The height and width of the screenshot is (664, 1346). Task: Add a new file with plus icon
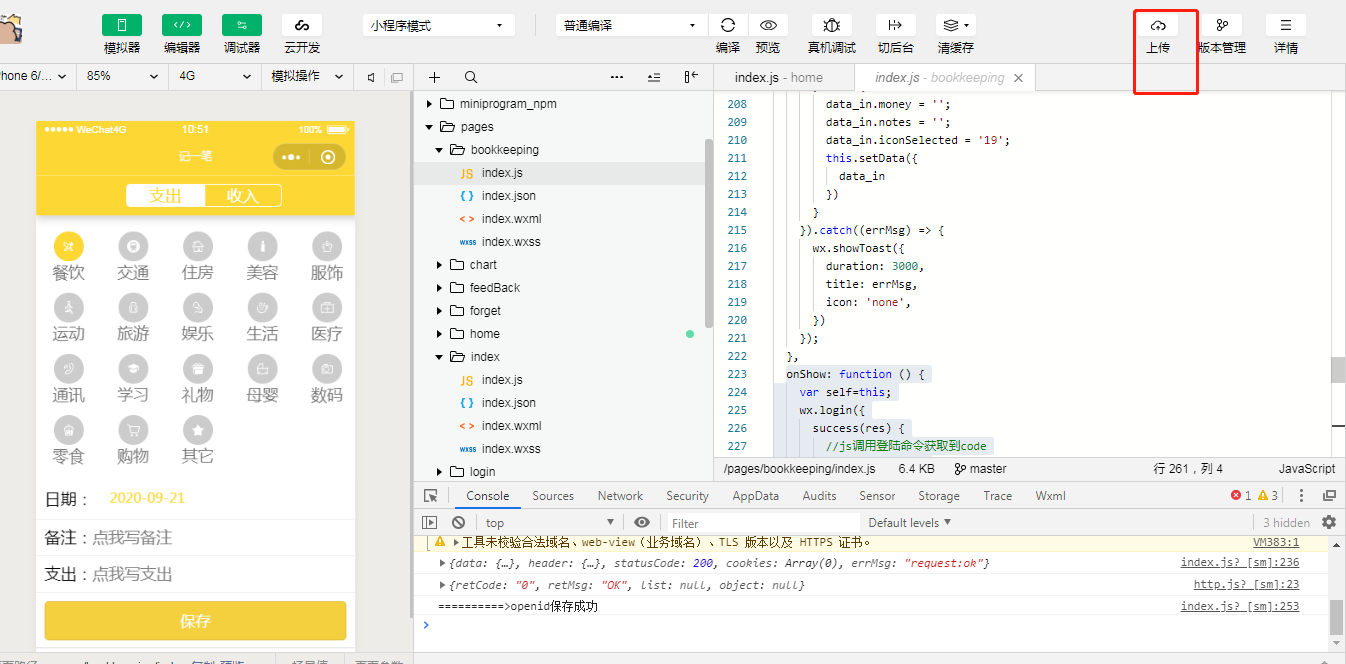(434, 77)
